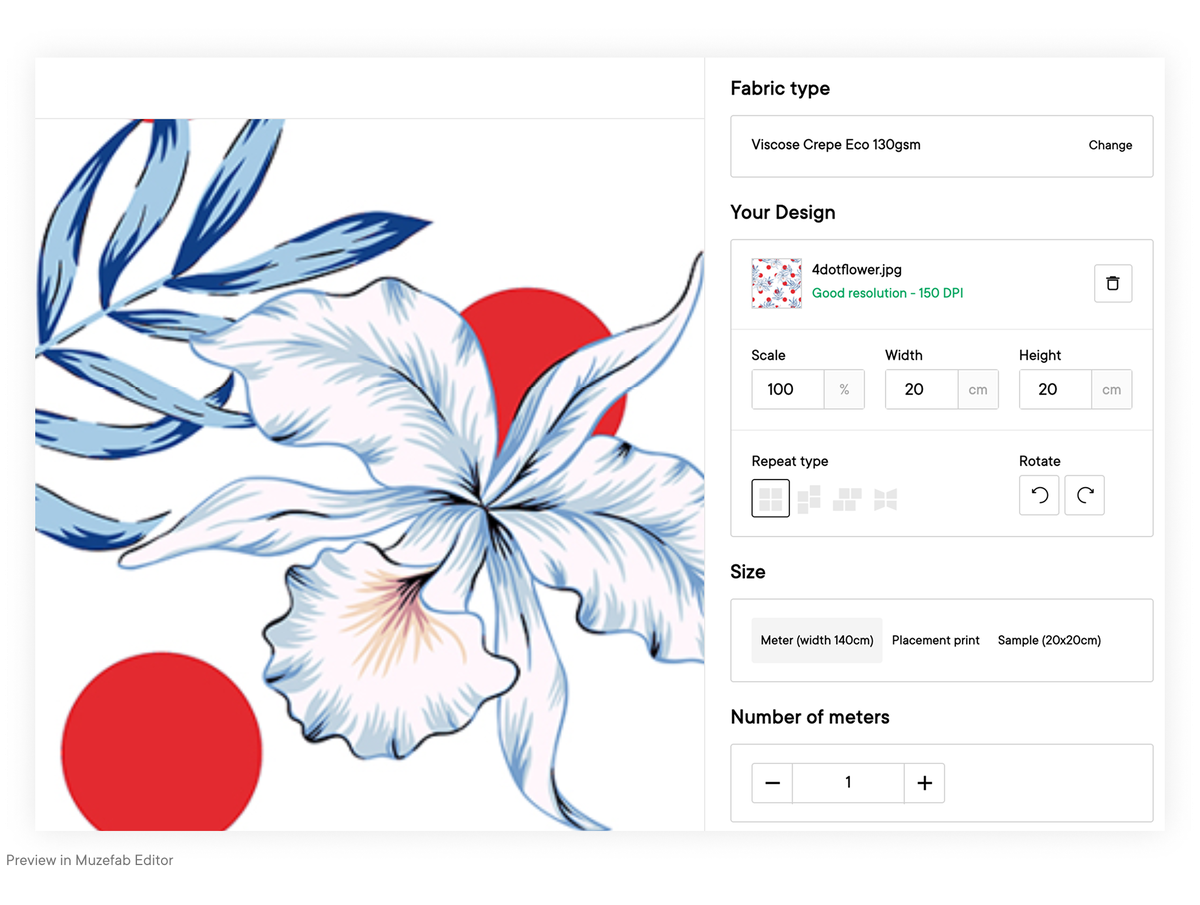Rotate design counterclockwise
The height and width of the screenshot is (905, 1200).
click(1039, 495)
